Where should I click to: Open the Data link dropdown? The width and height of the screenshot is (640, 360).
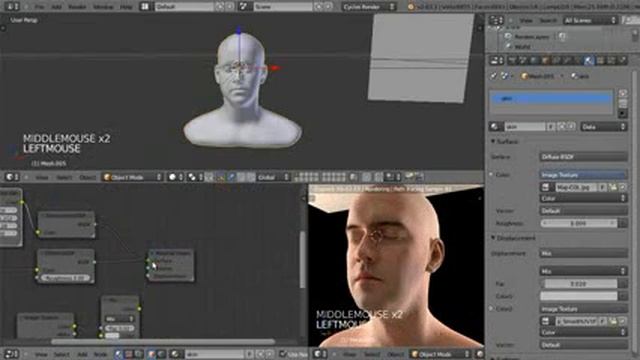604,127
